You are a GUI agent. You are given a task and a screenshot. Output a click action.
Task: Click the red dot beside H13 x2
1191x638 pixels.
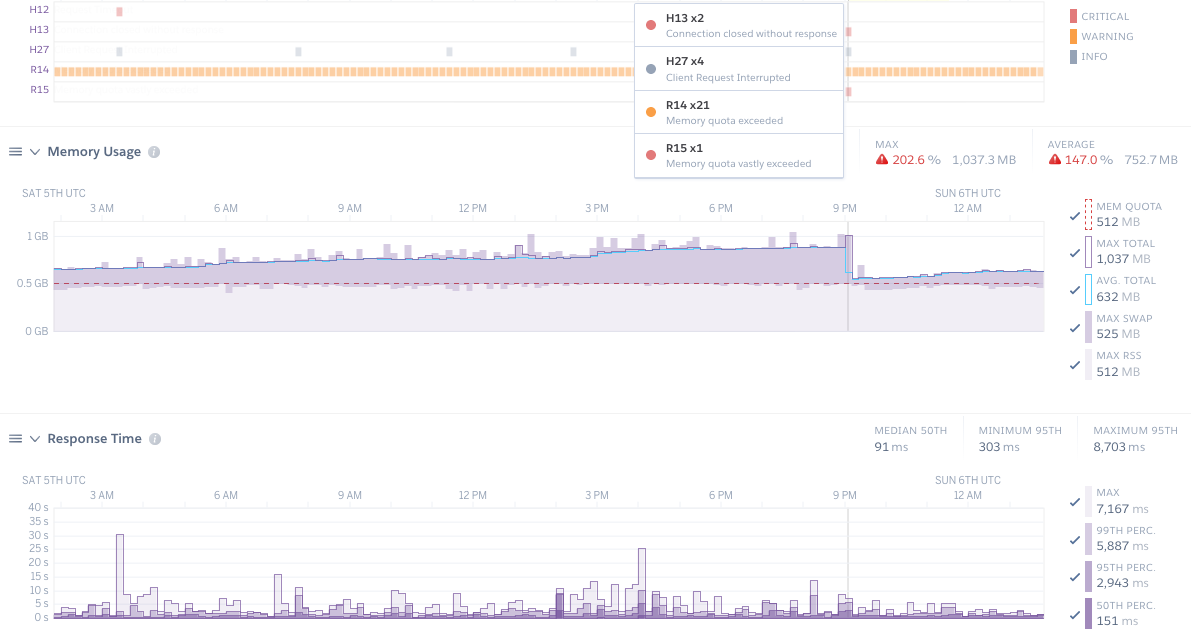point(651,25)
